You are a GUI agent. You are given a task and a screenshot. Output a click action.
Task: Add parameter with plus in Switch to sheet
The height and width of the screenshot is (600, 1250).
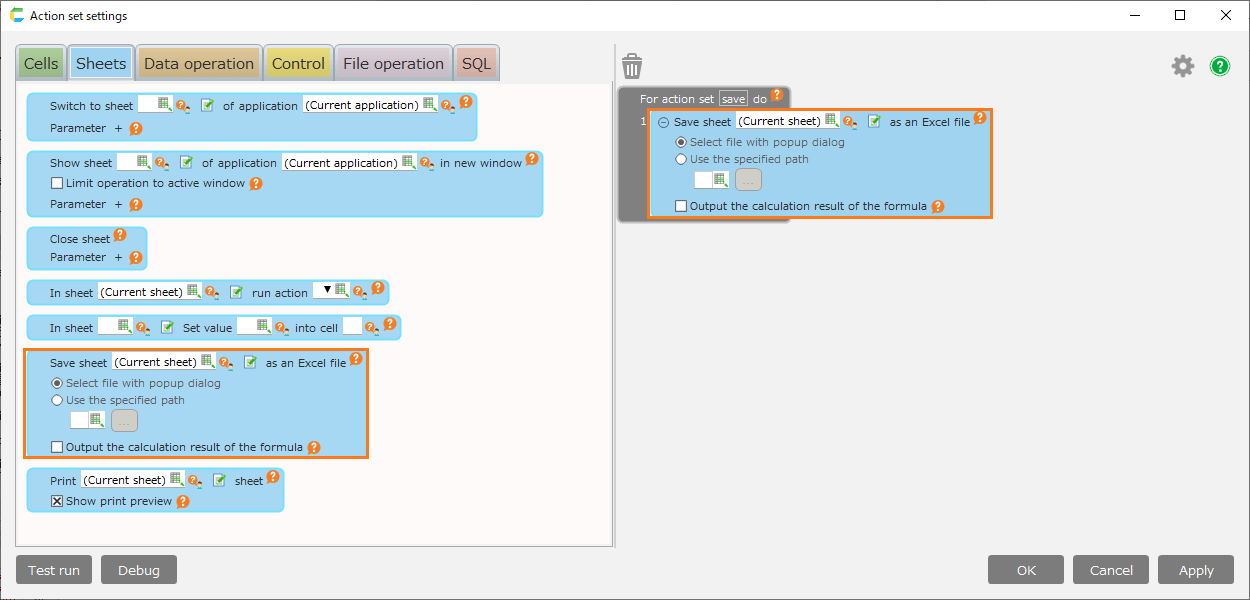118,128
